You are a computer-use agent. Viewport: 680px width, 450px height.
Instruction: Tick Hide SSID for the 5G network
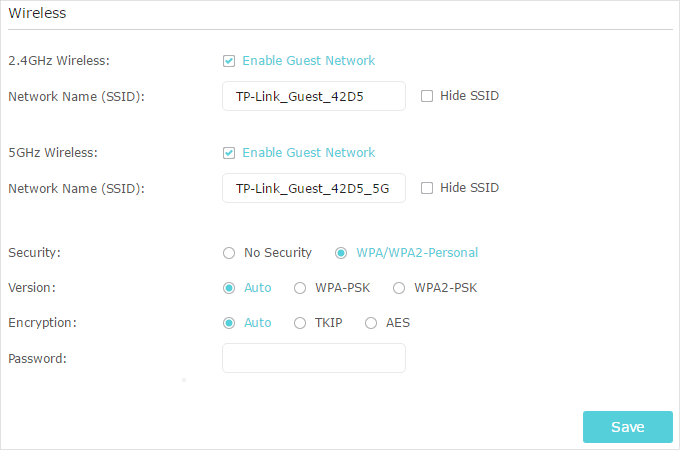[x=427, y=188]
